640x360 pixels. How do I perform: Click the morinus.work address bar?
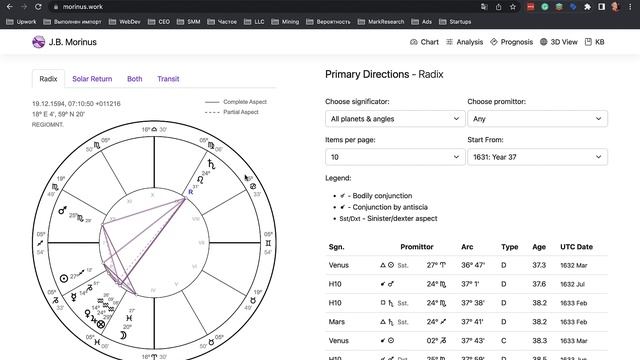pyautogui.click(x=261, y=7)
